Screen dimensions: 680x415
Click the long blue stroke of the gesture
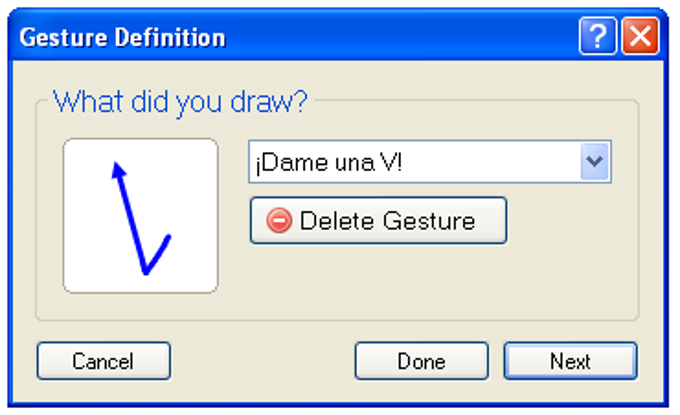[132, 219]
